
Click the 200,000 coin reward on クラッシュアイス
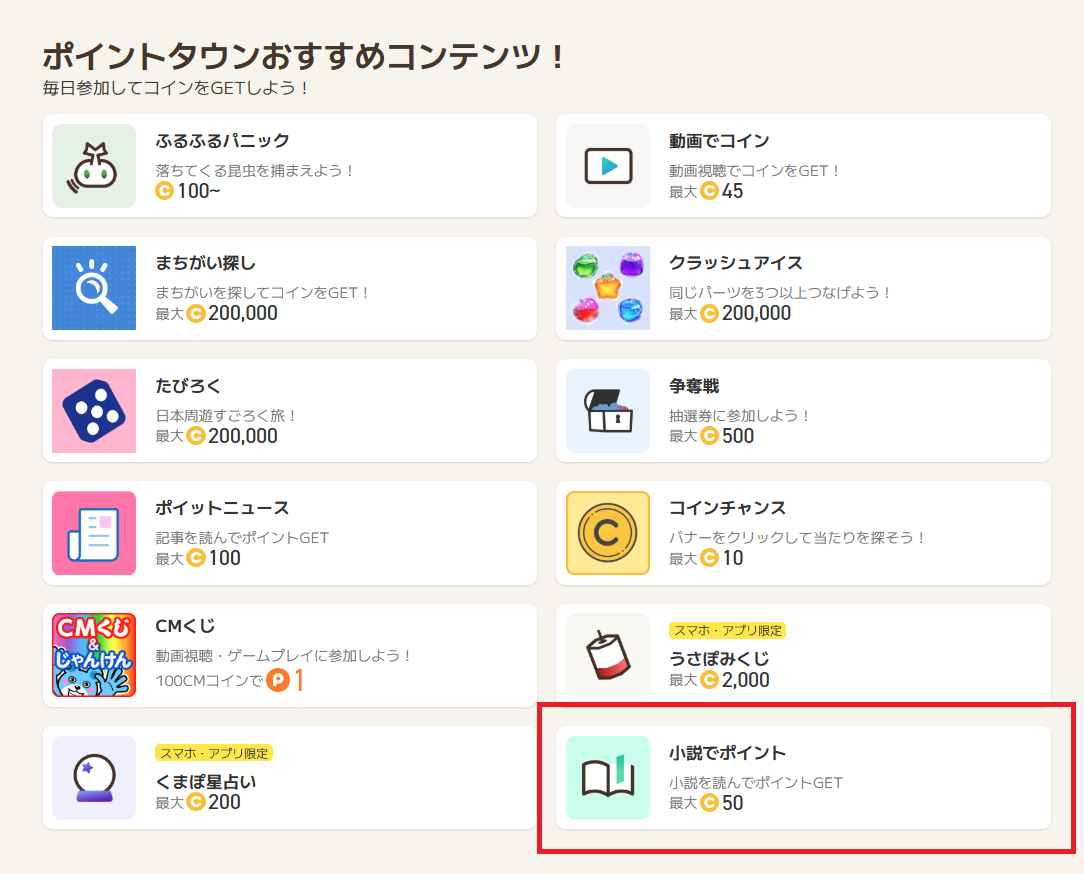[730, 313]
